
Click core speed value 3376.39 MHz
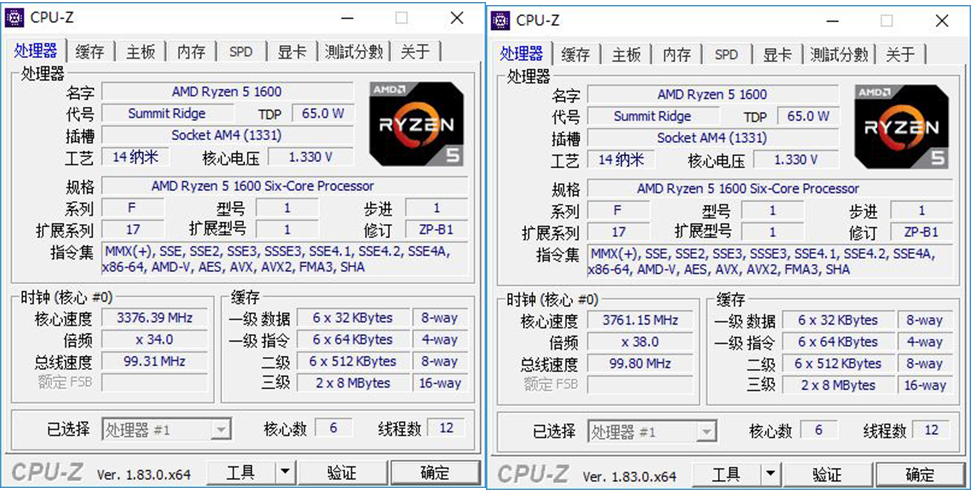click(x=155, y=318)
